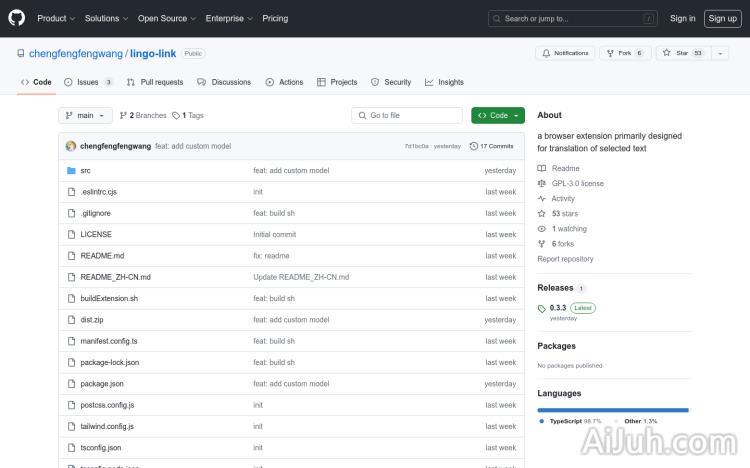Open the Pull requests tab
The width and height of the screenshot is (750, 468).
155,82
